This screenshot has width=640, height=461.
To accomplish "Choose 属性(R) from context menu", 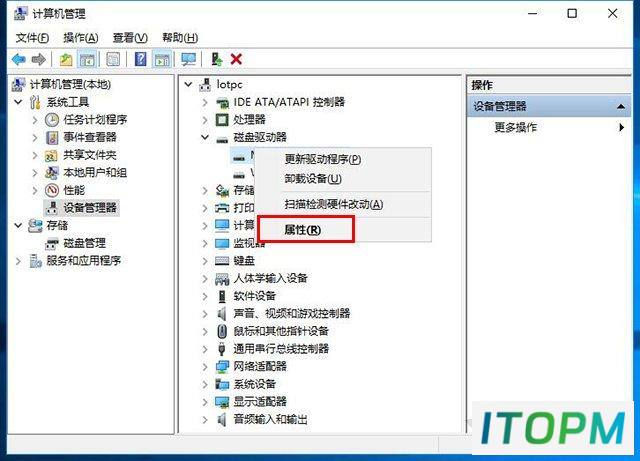I will click(303, 229).
